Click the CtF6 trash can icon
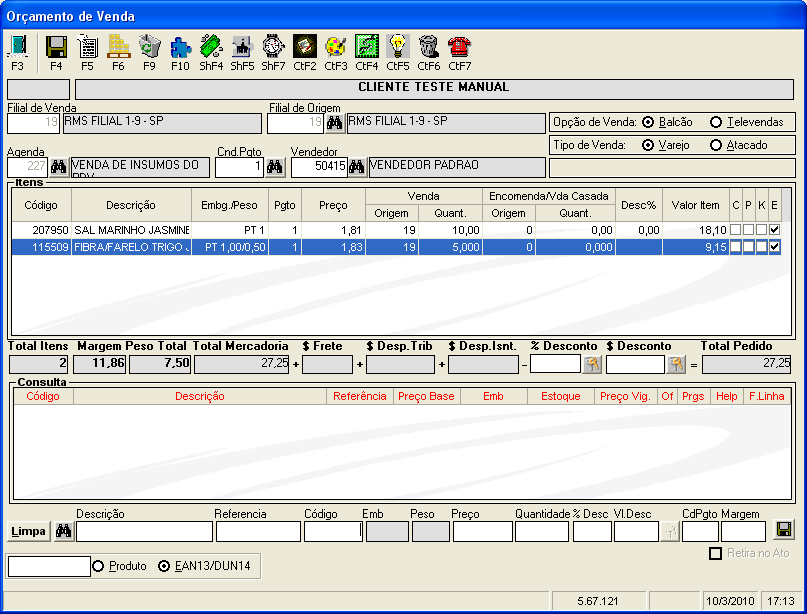807x614 pixels. (x=429, y=47)
